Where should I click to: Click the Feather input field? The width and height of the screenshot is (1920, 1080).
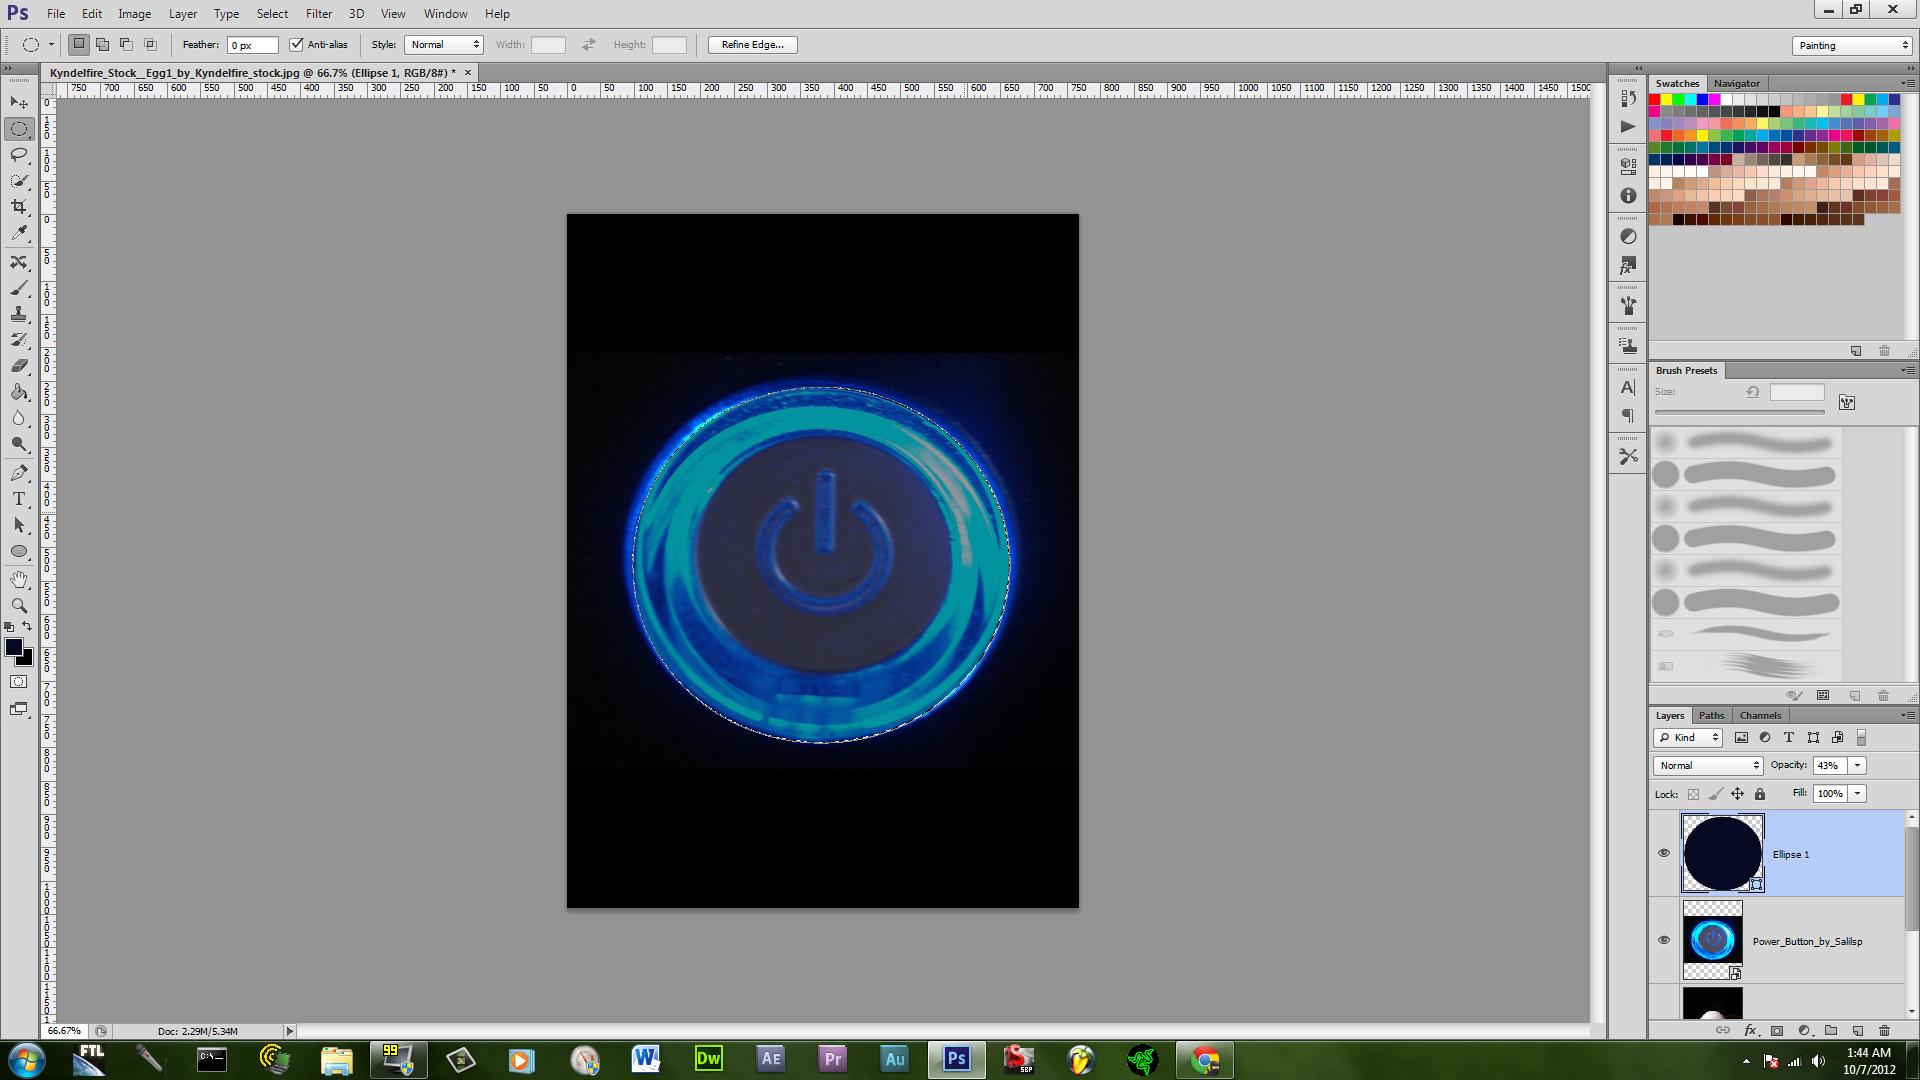[252, 45]
